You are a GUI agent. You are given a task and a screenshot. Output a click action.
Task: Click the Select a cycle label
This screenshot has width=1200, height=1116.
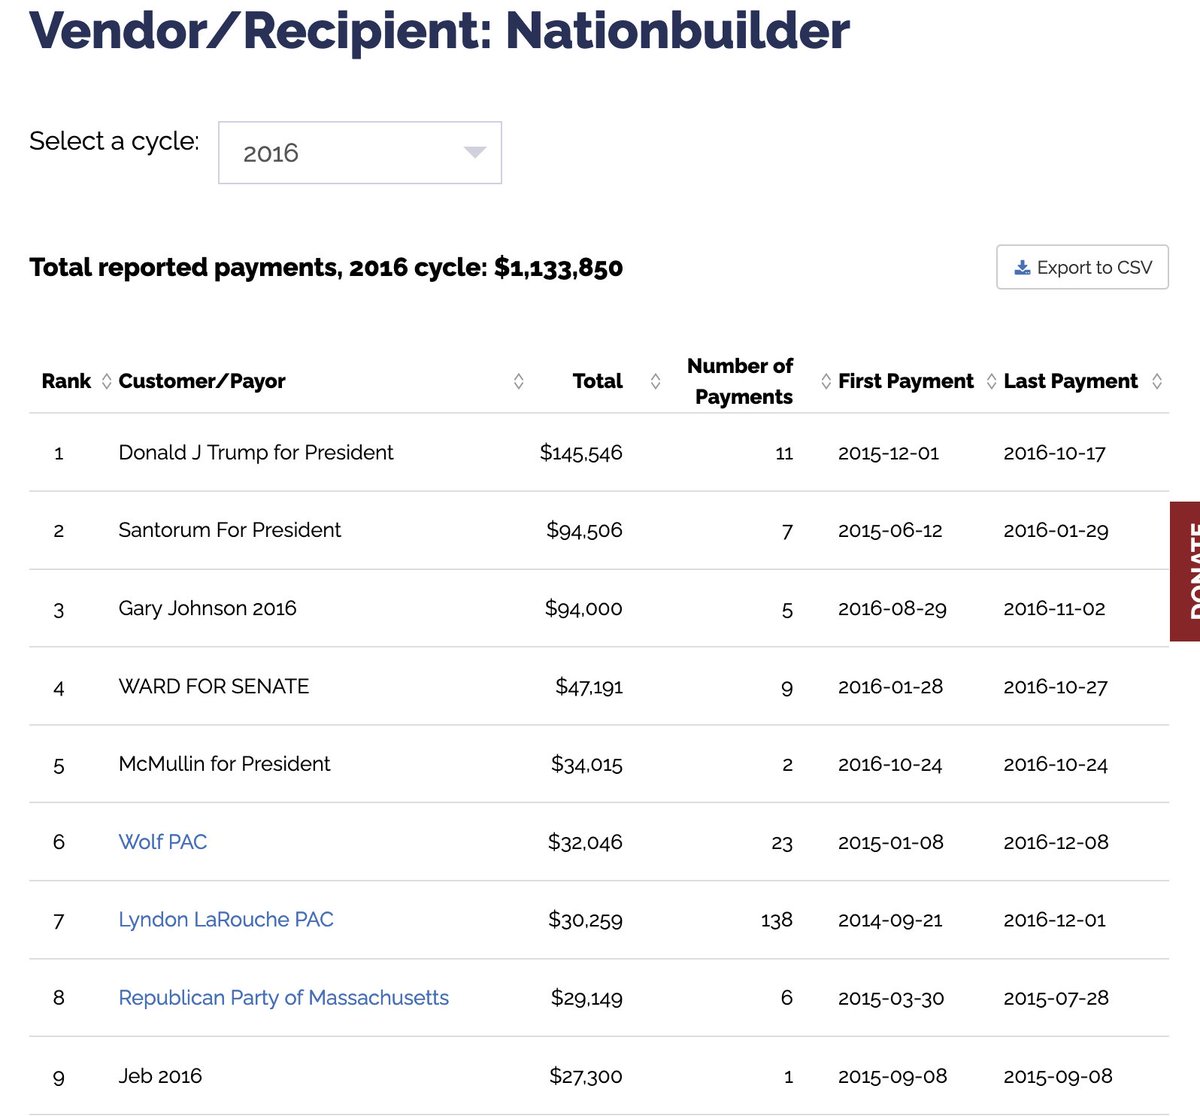[x=114, y=141]
